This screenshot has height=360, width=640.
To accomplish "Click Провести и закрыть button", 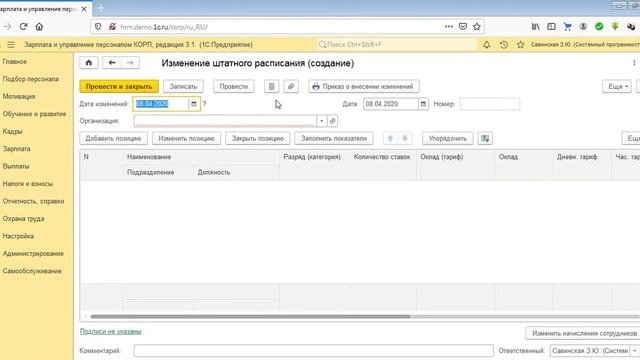I will pyautogui.click(x=119, y=87).
